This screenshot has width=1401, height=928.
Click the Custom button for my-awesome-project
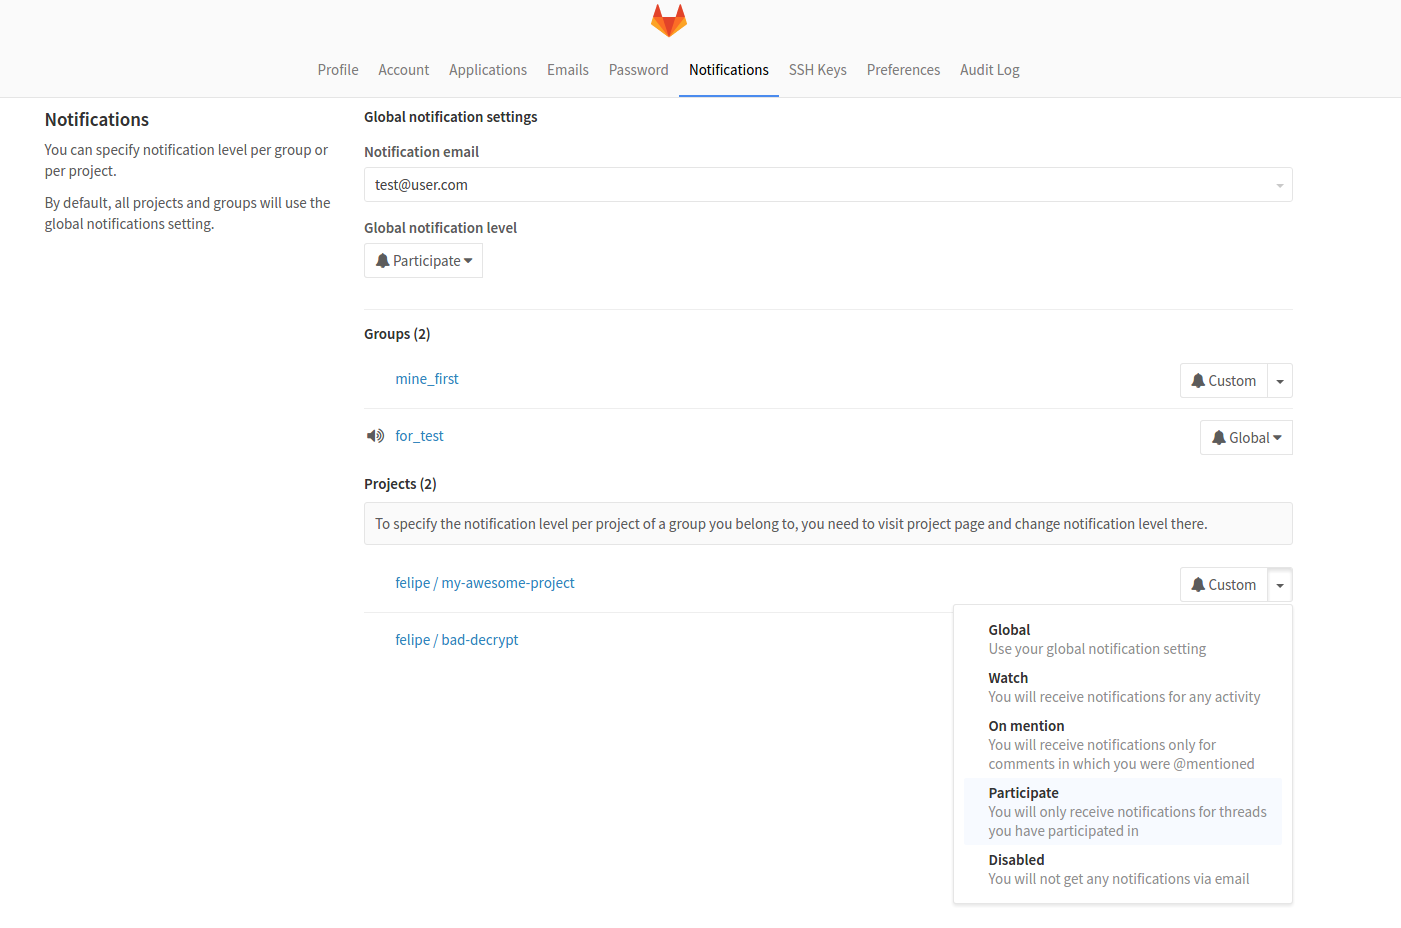point(1223,585)
